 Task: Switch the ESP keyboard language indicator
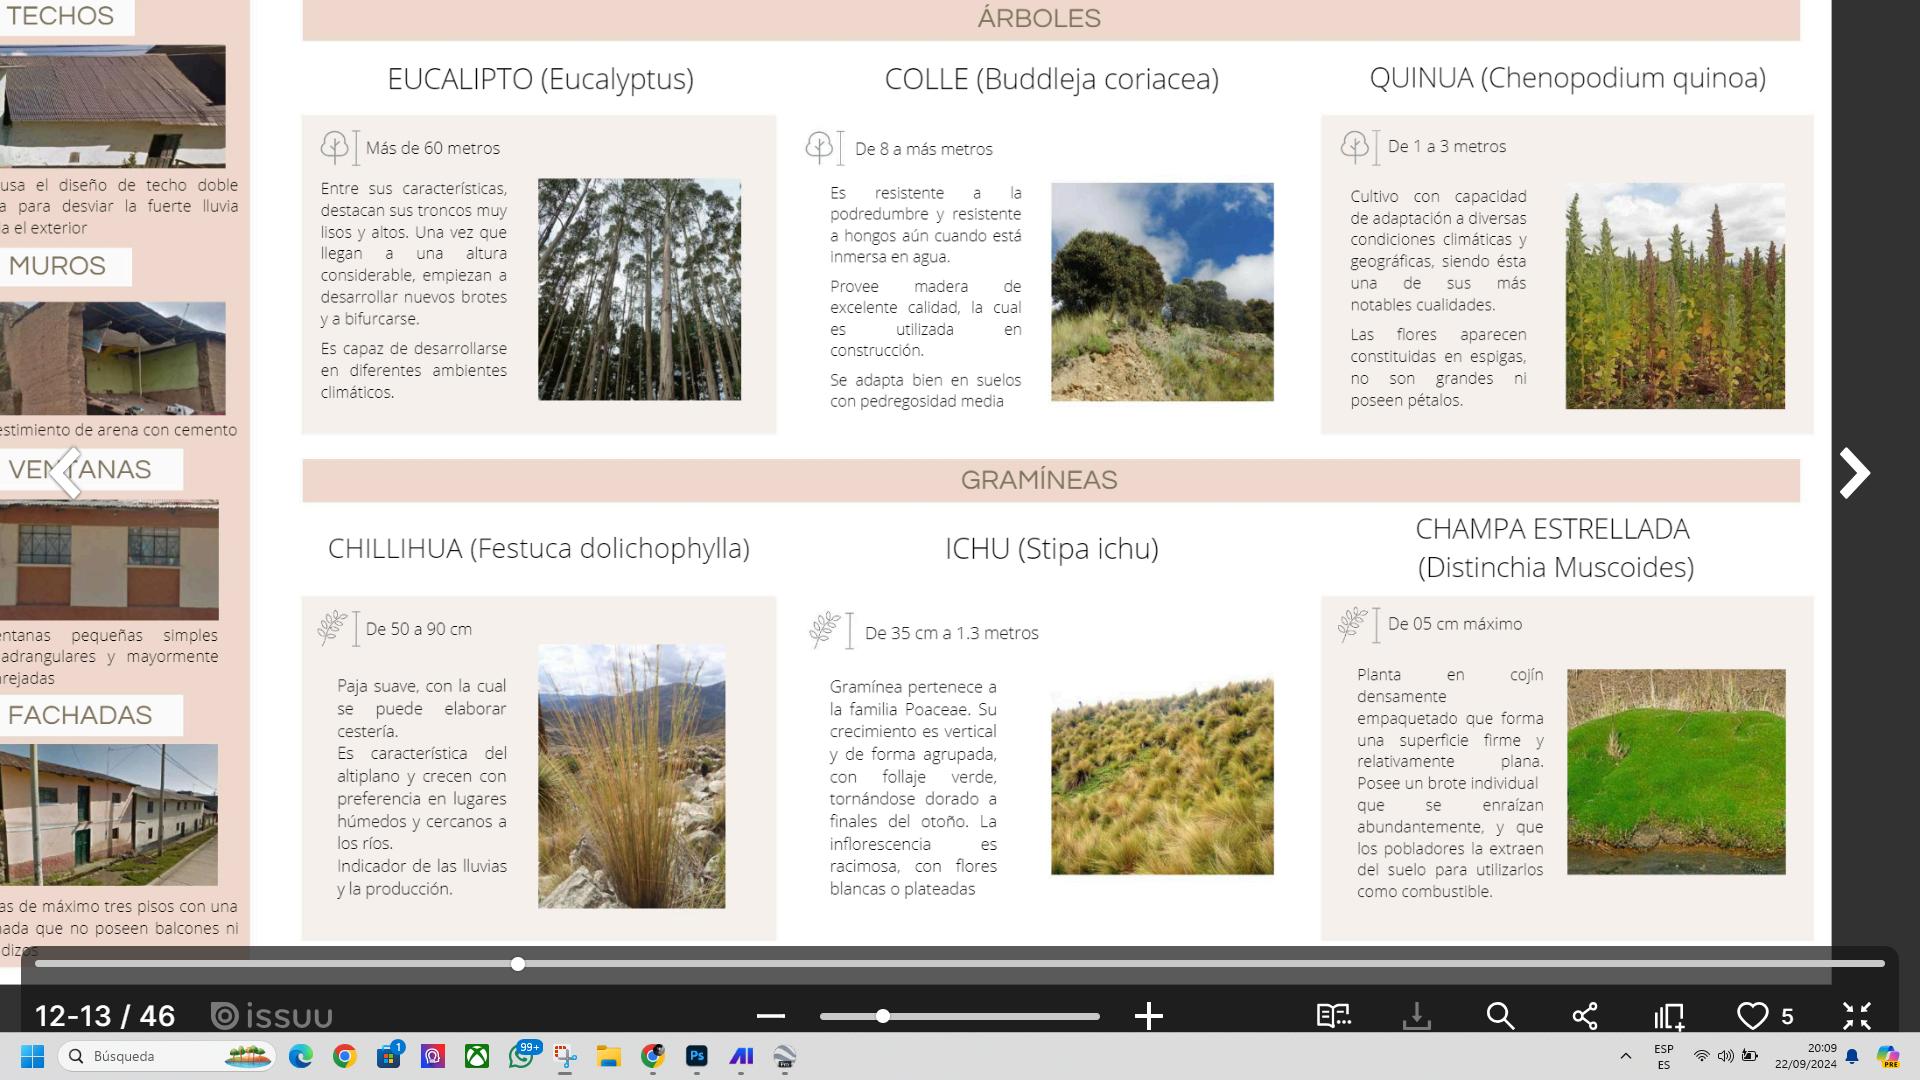1663,1056
